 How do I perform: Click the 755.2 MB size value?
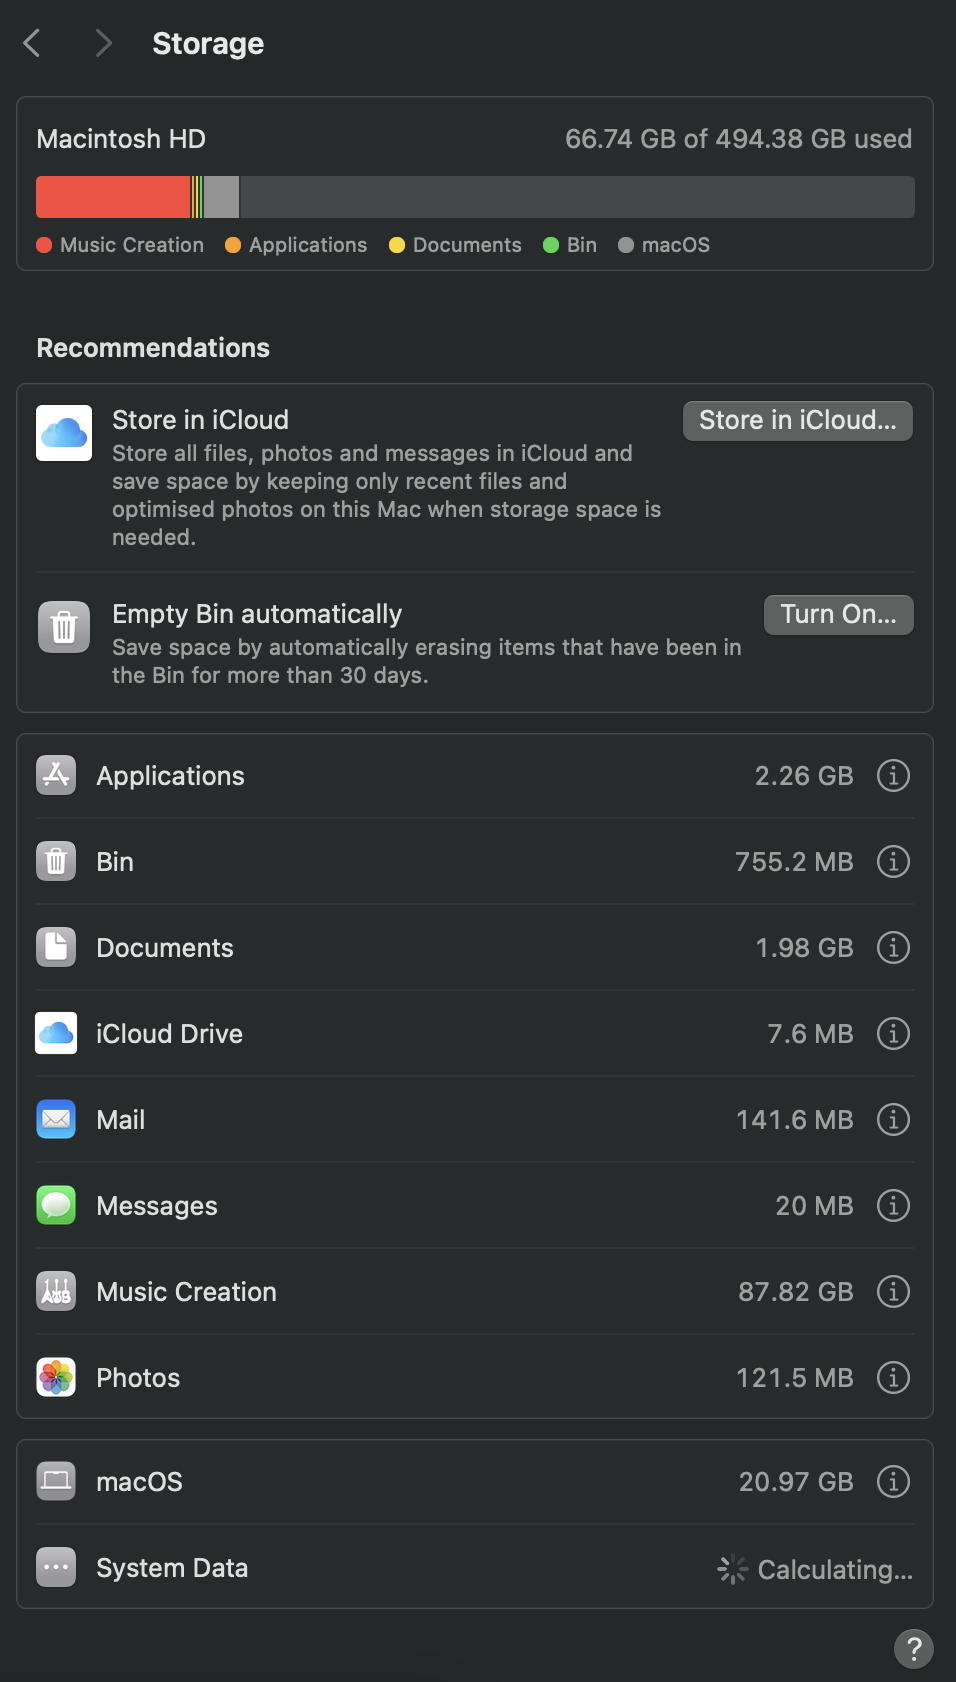tap(794, 862)
